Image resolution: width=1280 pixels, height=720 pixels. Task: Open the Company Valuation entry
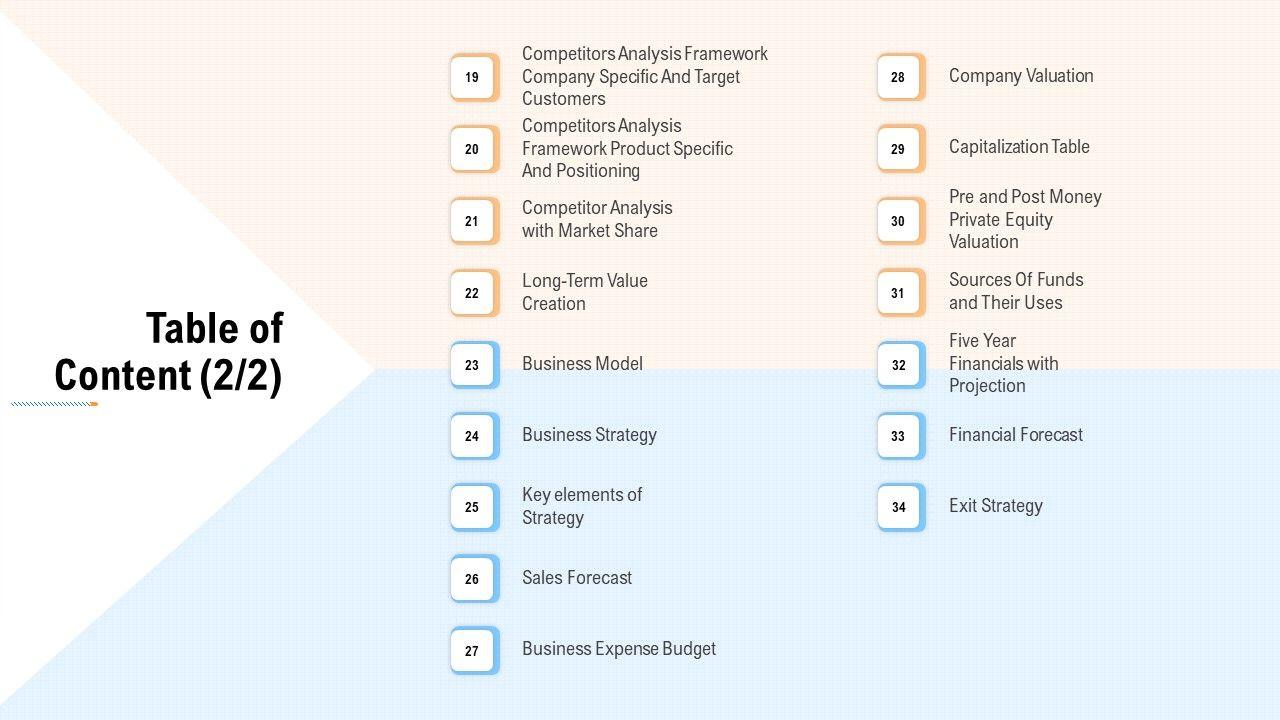1021,76
